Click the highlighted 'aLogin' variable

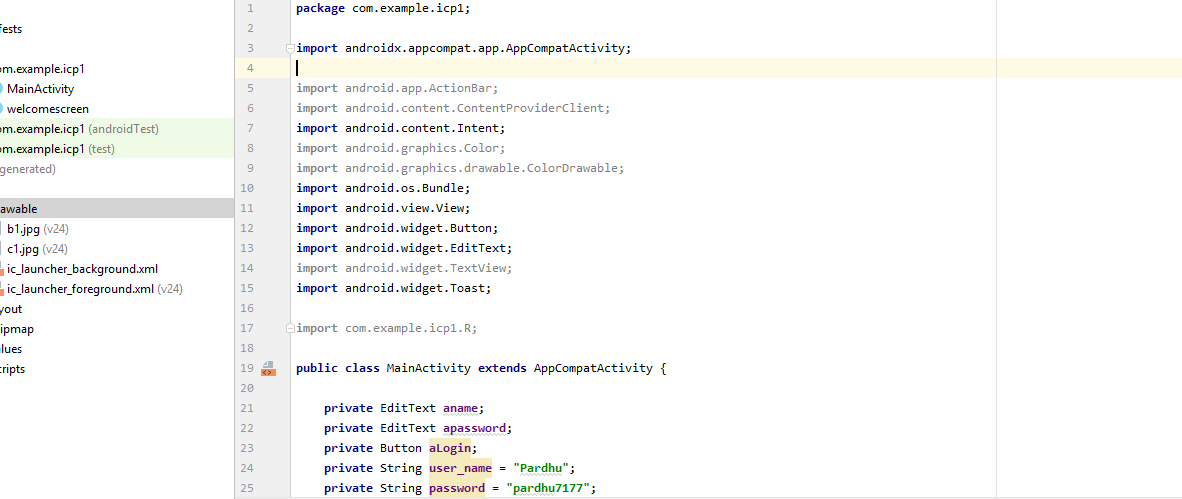450,448
